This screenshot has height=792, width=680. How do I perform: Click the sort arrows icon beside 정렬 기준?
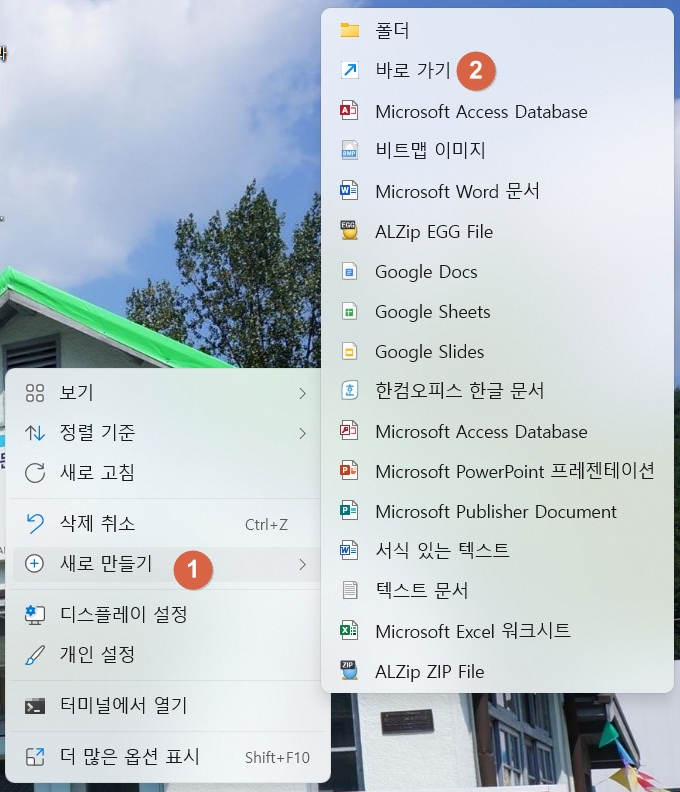[x=35, y=433]
